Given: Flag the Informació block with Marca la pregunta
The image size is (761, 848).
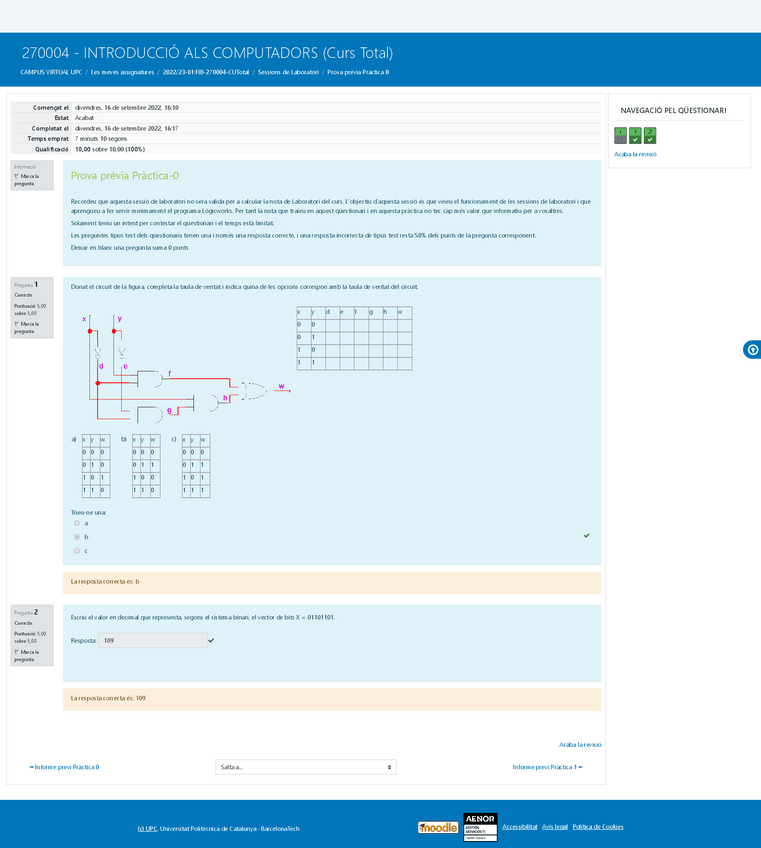Looking at the screenshot, I should tap(26, 180).
